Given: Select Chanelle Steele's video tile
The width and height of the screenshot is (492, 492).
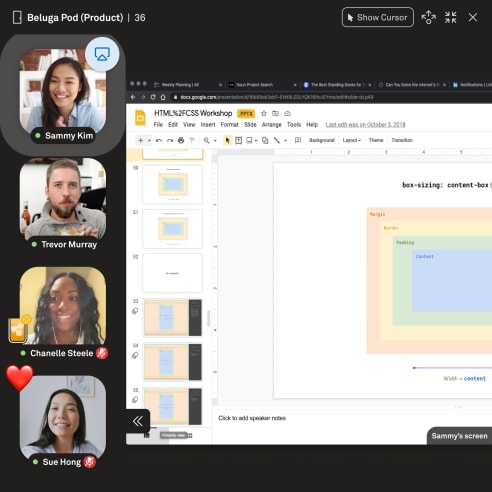Looking at the screenshot, I should click(63, 306).
